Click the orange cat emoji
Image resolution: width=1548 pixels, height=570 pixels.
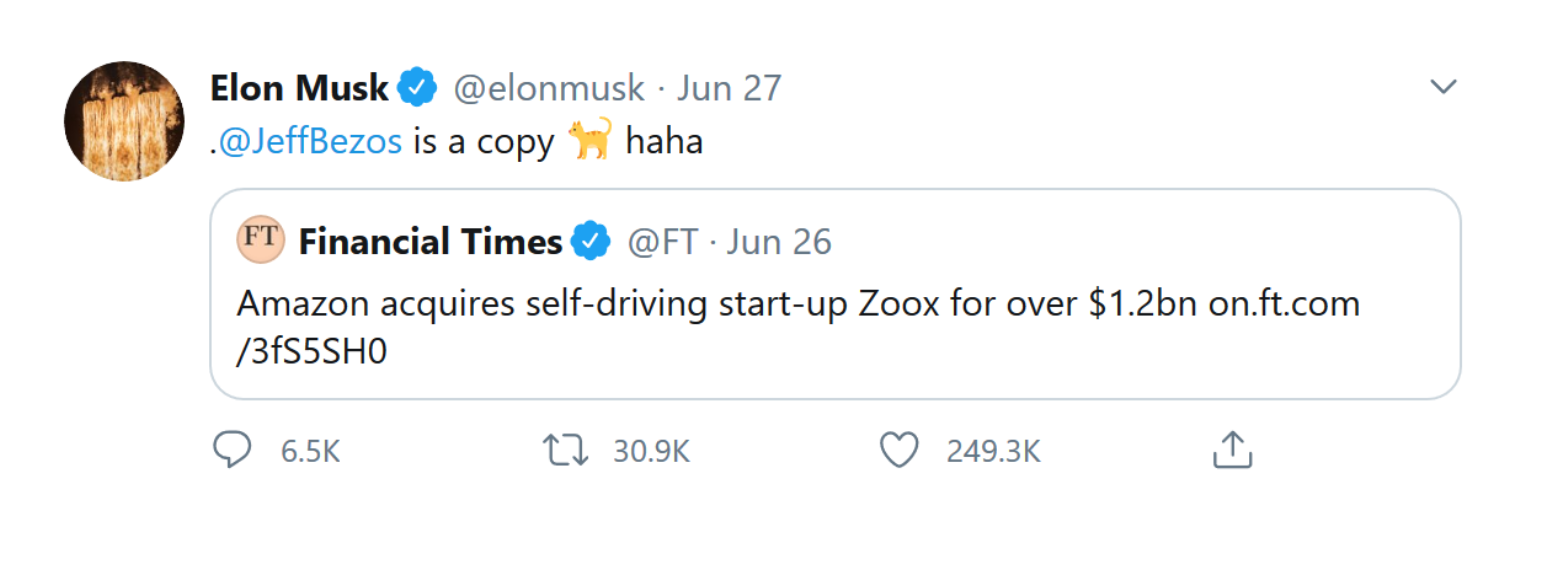tap(589, 140)
